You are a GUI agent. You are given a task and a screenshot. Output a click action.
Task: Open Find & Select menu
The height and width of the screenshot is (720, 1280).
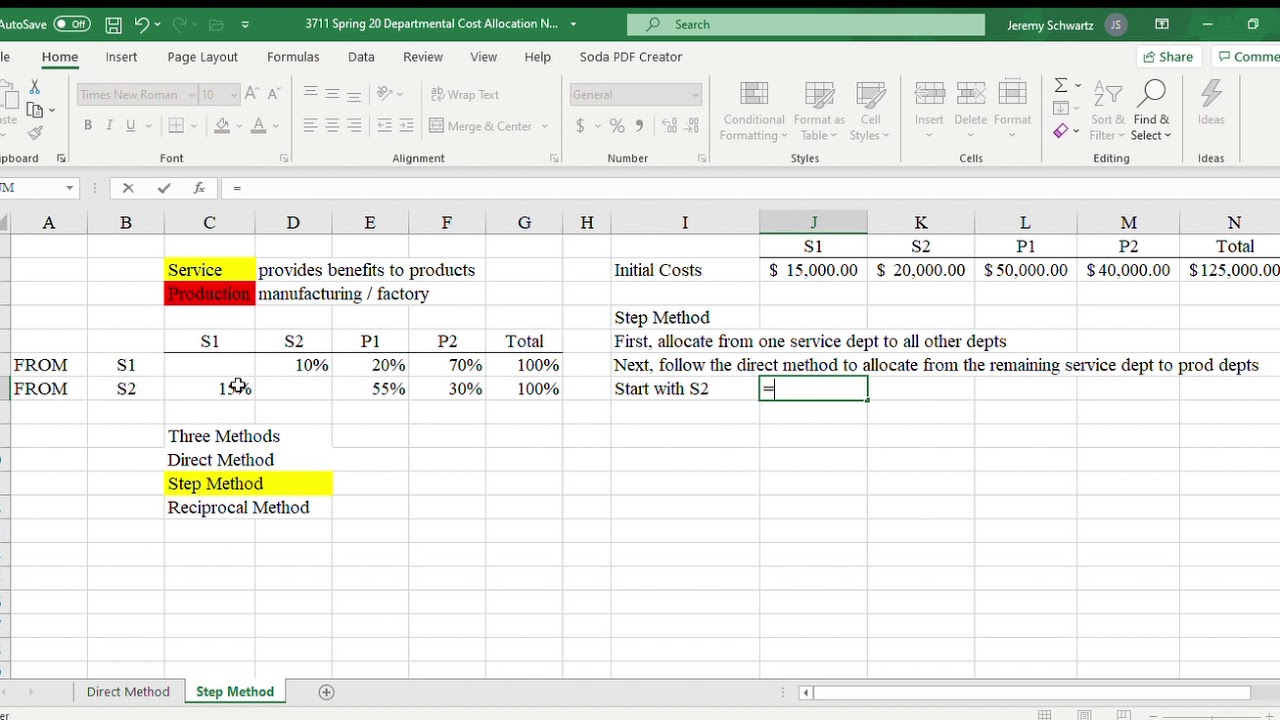[1151, 112]
